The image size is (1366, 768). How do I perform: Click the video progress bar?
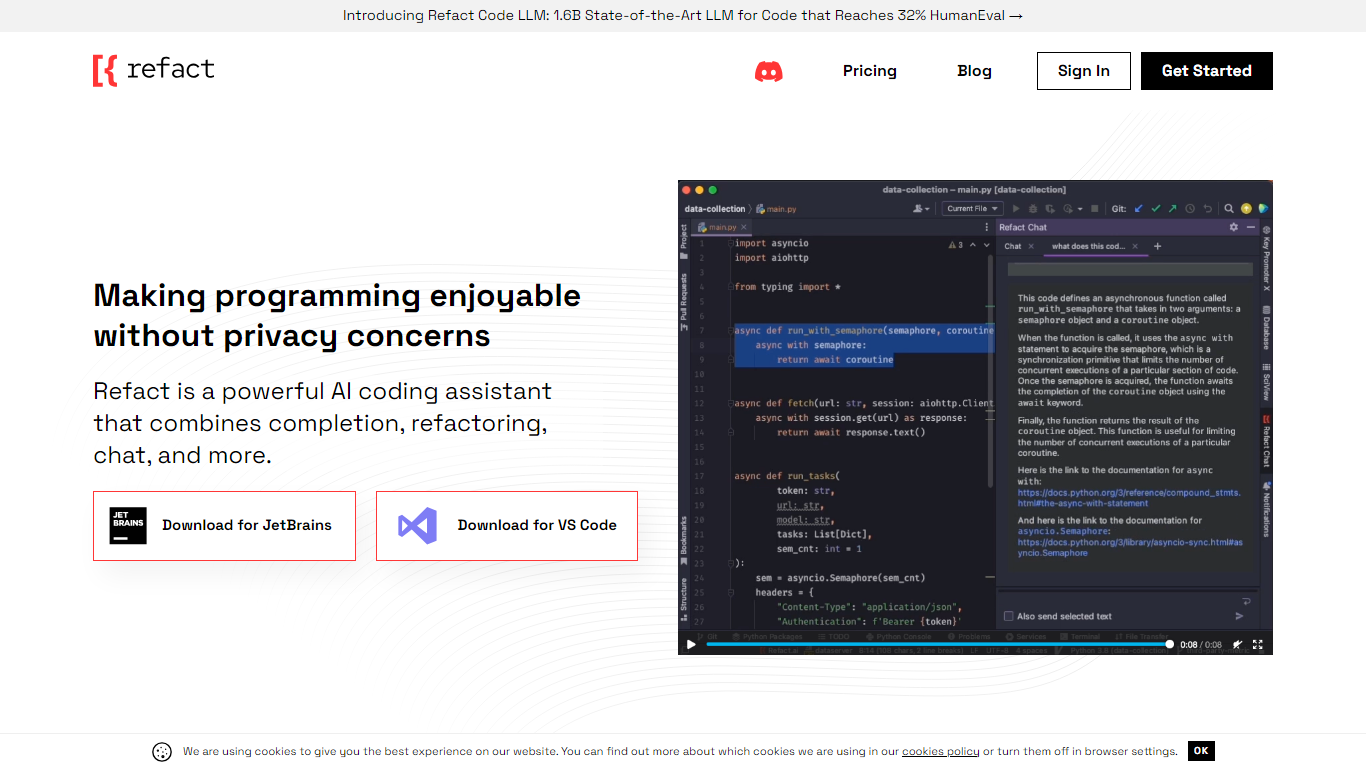pyautogui.click(x=935, y=645)
